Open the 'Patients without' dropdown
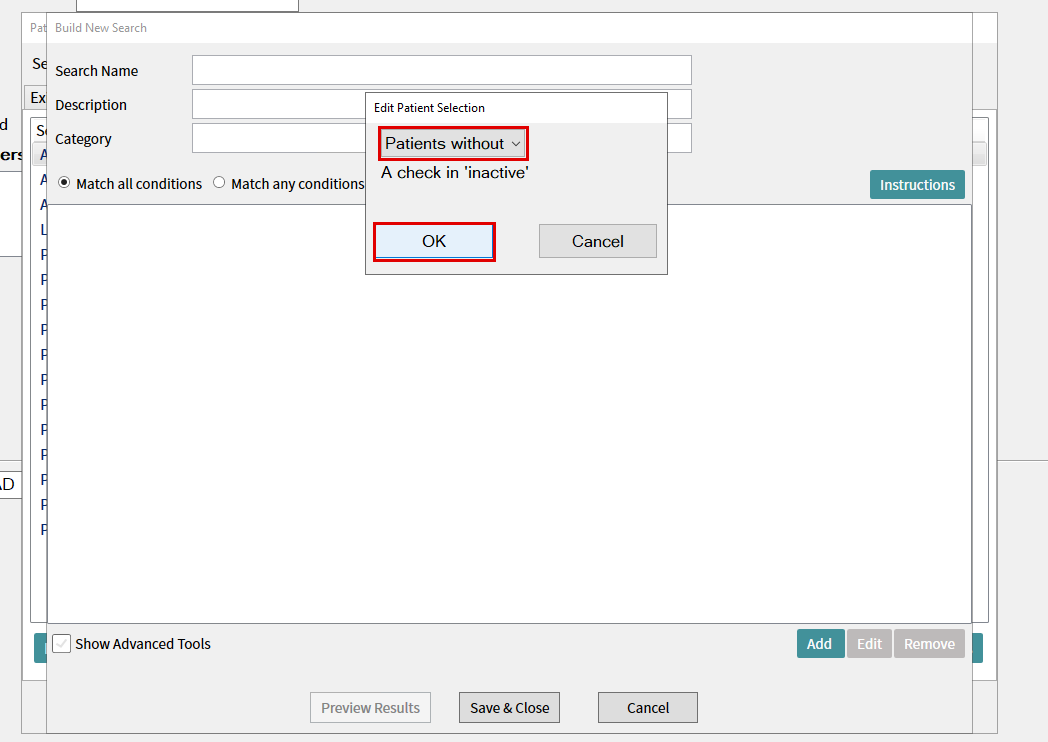This screenshot has height=742, width=1048. [453, 144]
